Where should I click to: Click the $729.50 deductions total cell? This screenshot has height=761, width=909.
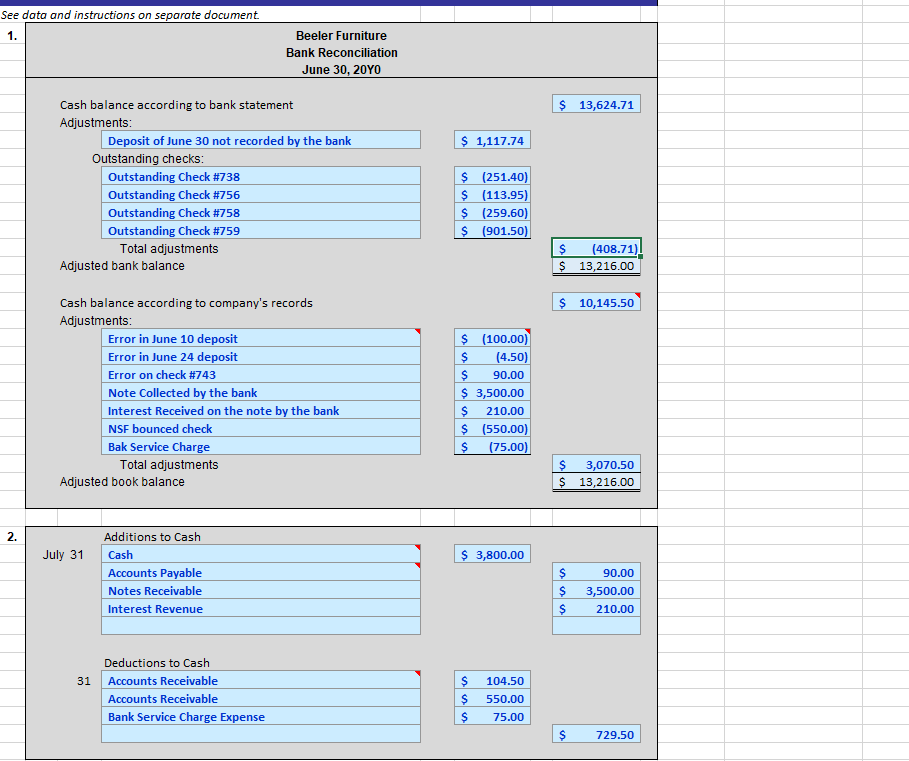coord(595,734)
